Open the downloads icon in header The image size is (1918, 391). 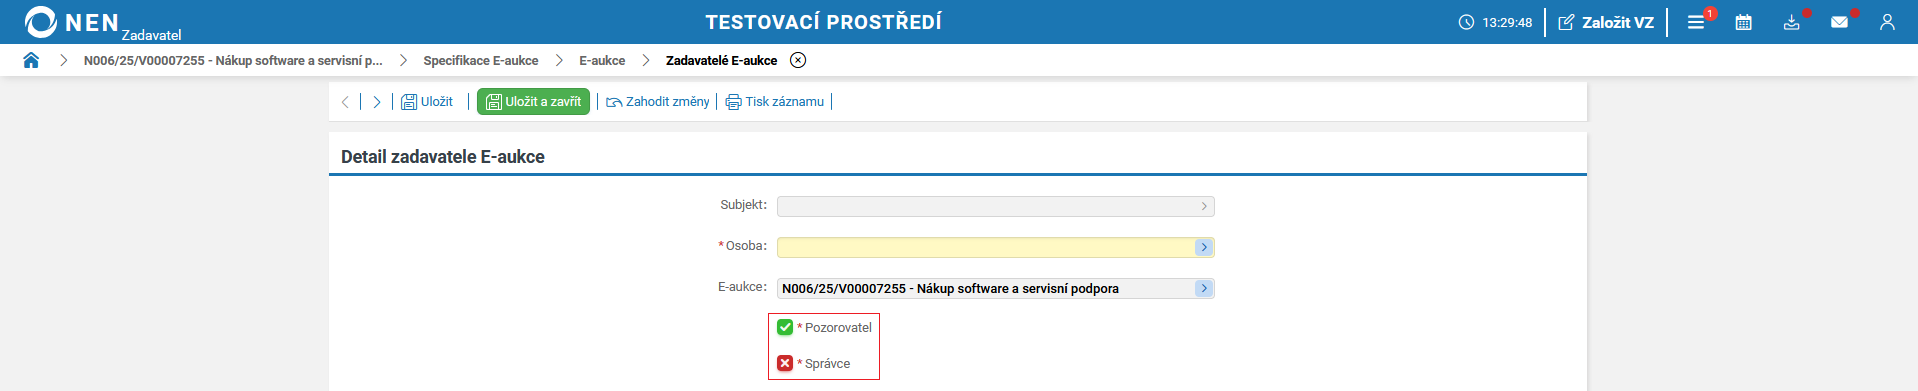point(1791,22)
